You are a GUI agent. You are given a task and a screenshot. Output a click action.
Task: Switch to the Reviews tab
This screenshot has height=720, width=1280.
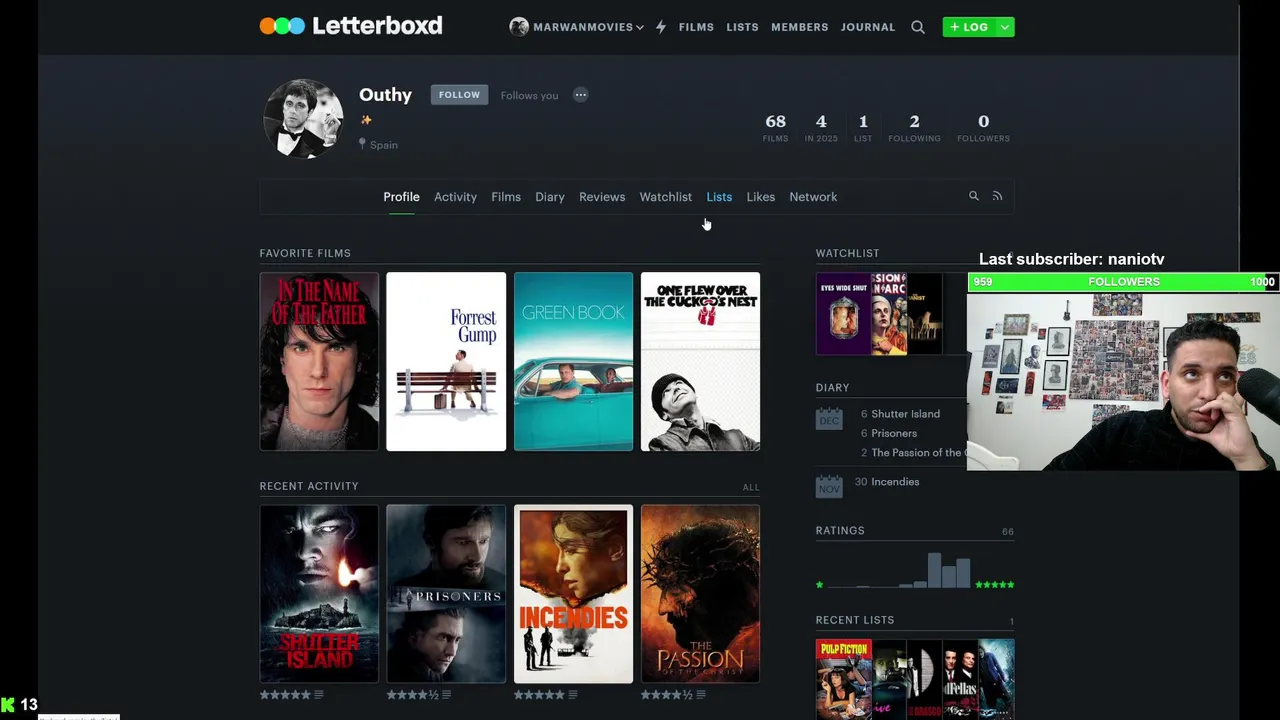coord(602,197)
